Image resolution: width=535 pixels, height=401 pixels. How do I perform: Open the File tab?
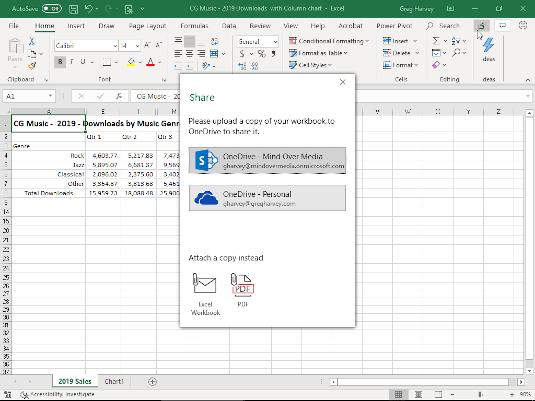coord(14,26)
